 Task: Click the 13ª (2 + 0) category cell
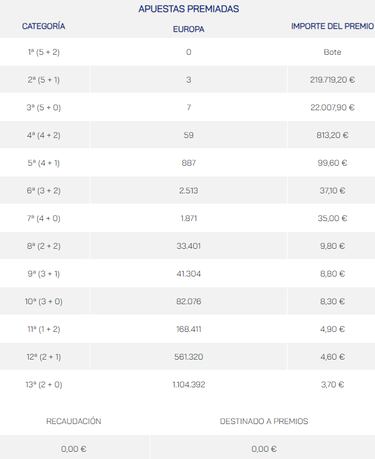tap(44, 384)
